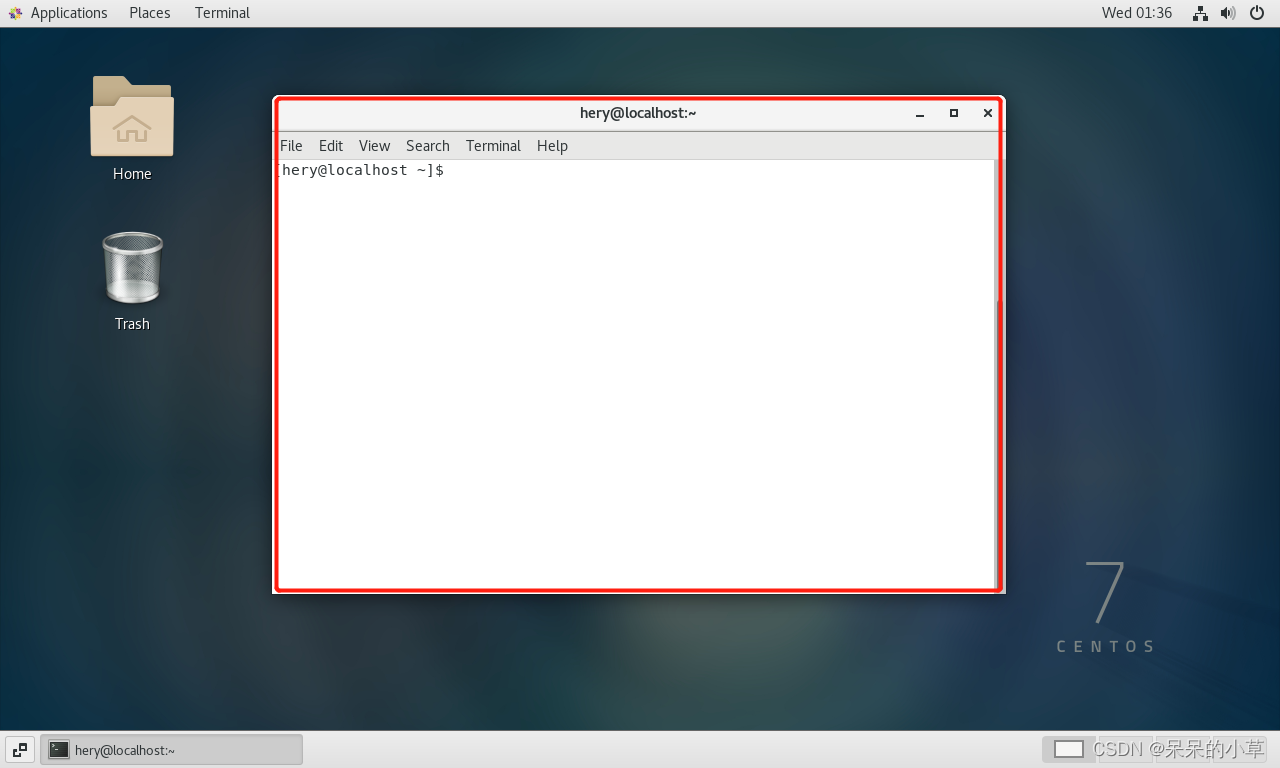The image size is (1280, 768).
Task: Open the Help menu in the terminal
Action: (x=552, y=146)
